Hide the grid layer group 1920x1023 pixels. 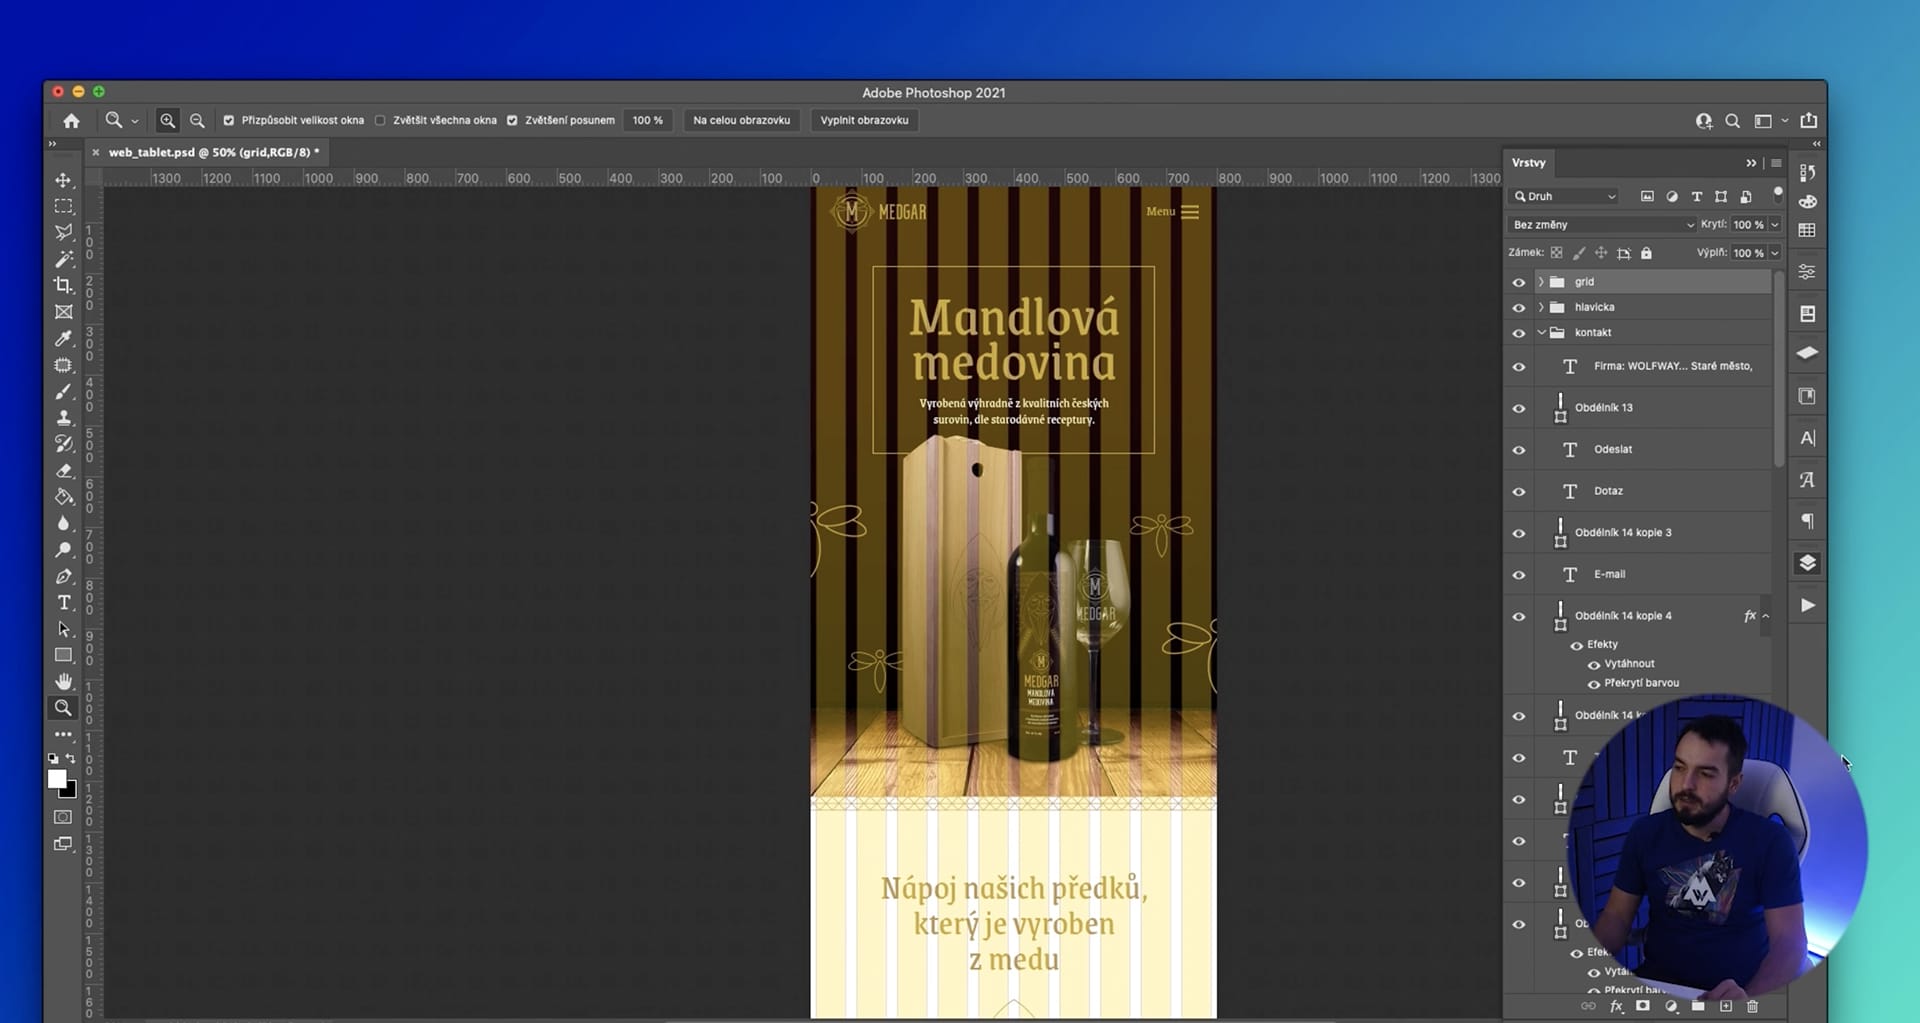[x=1519, y=282]
